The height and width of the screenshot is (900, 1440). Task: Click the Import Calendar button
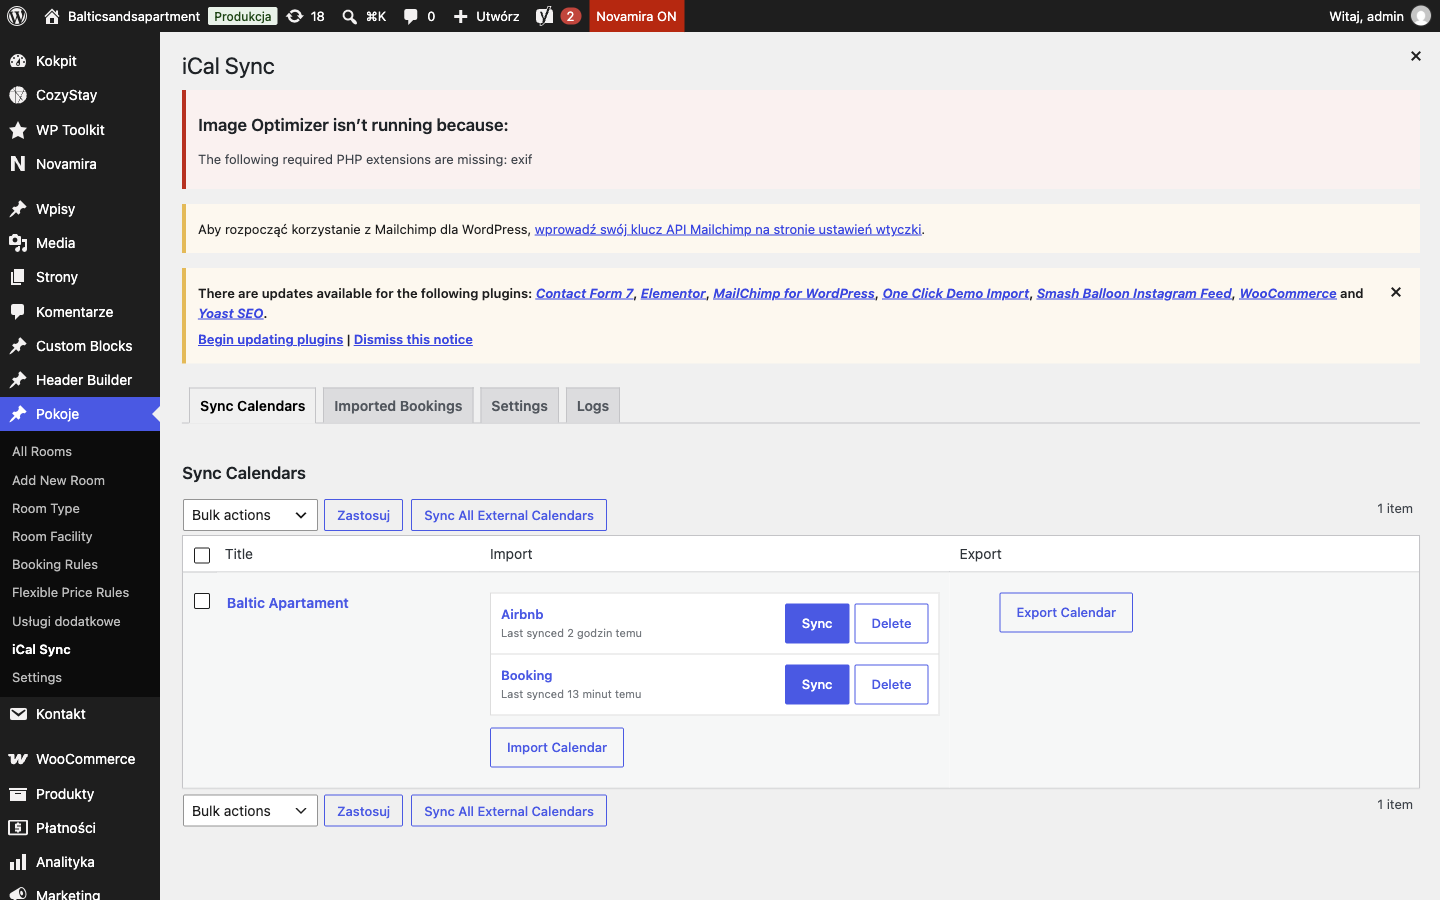tap(557, 748)
